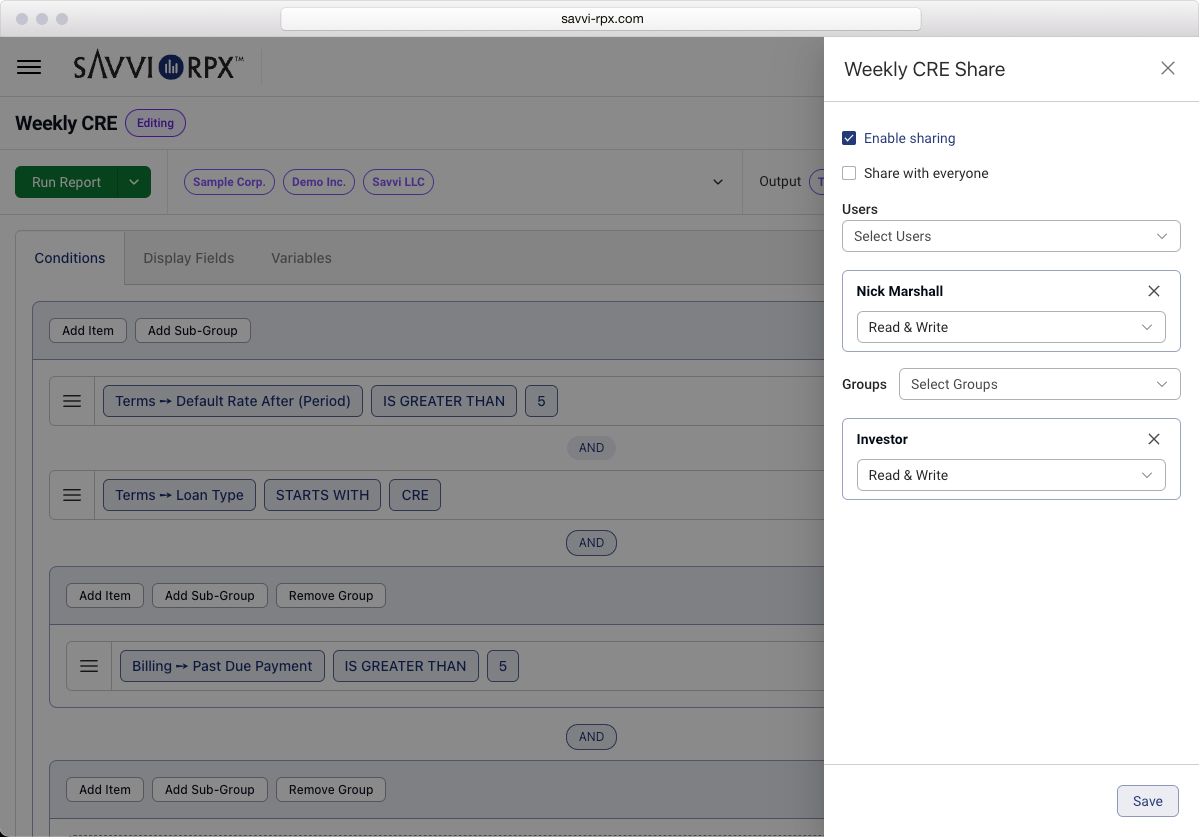Change Investor group permission dropdown
Screen dimensions: 1199x837
coord(1010,475)
